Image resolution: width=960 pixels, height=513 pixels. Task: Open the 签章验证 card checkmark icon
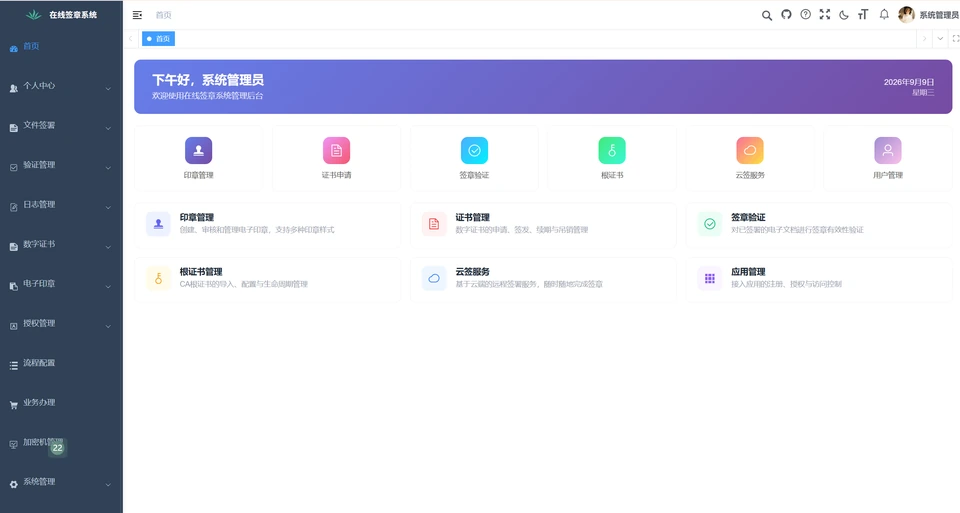click(710, 224)
